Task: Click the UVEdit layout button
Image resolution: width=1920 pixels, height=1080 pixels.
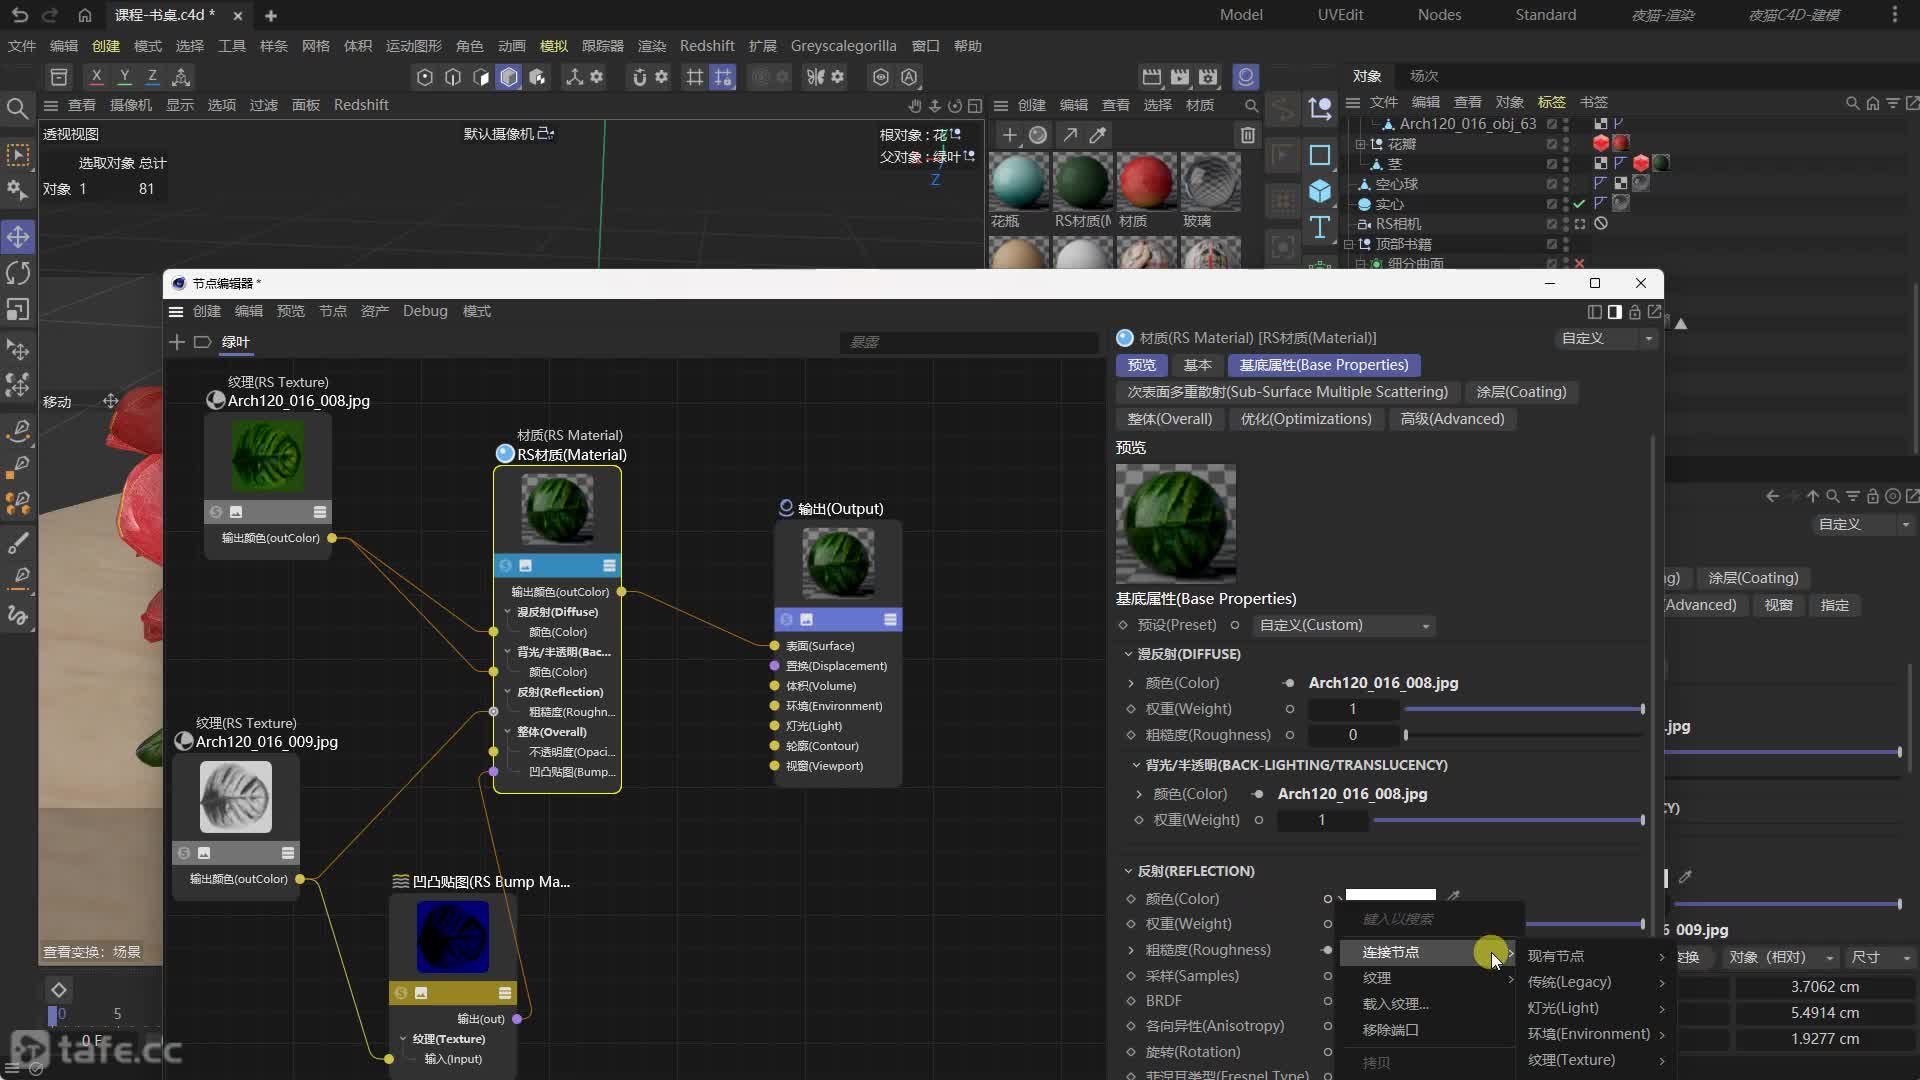Action: coord(1340,15)
